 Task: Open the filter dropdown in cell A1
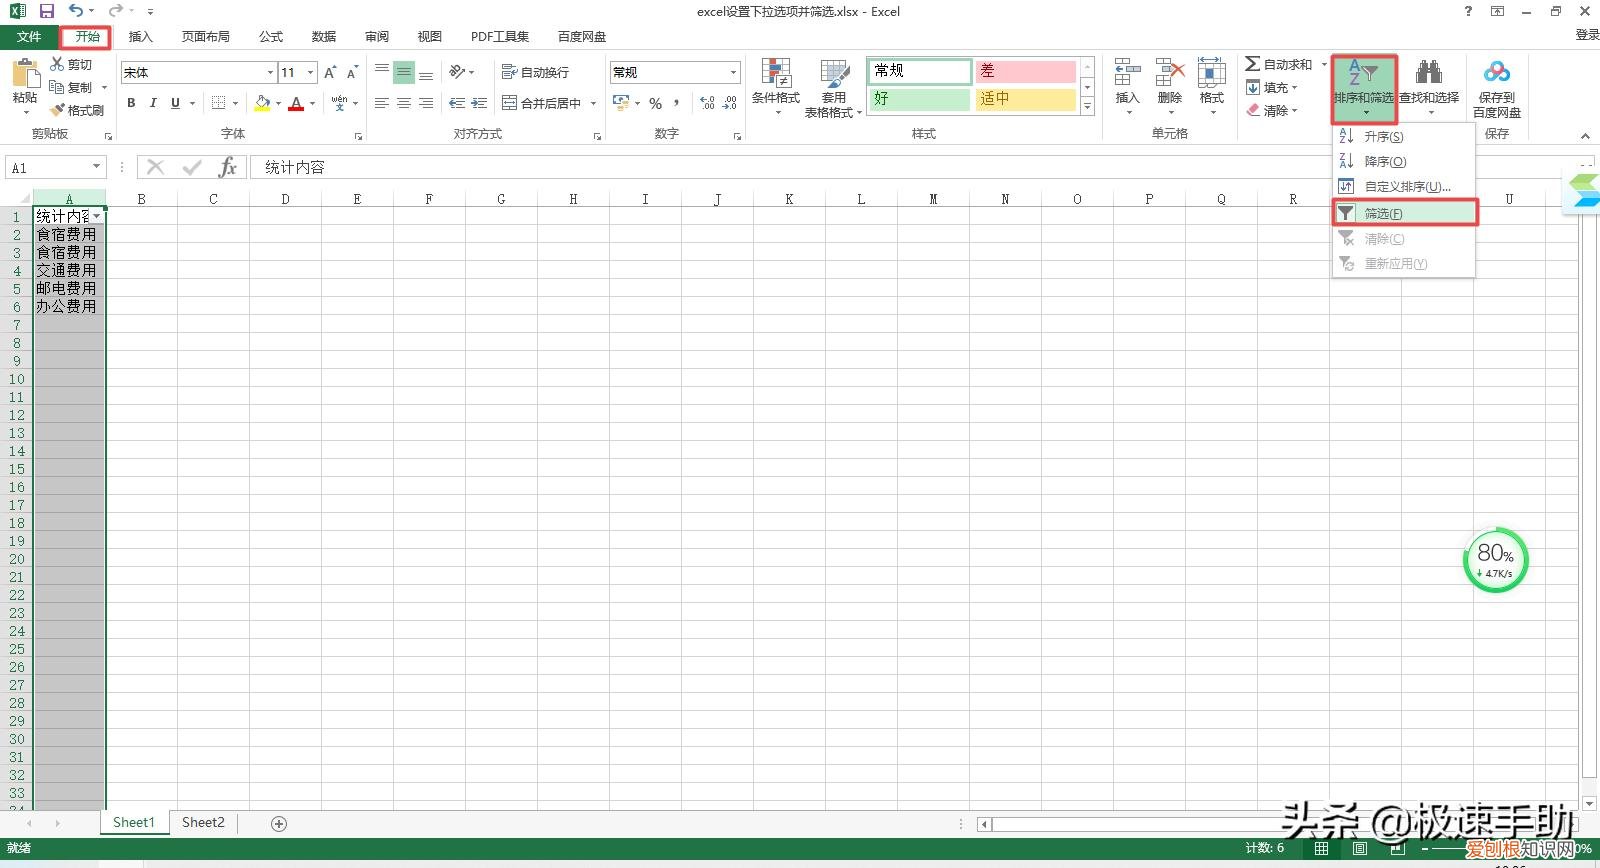tap(97, 216)
